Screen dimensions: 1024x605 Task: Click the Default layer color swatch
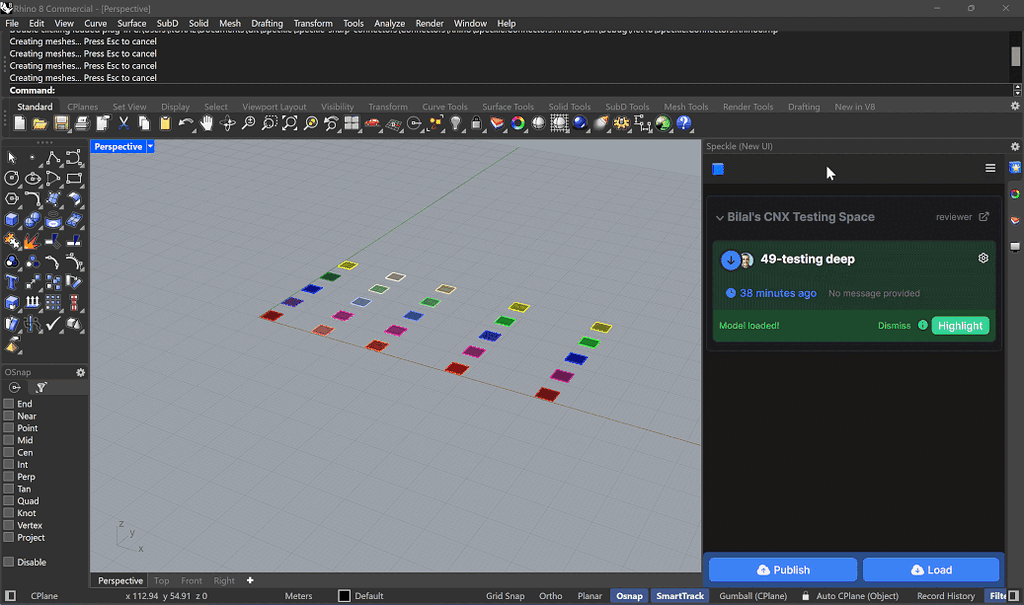coord(344,596)
